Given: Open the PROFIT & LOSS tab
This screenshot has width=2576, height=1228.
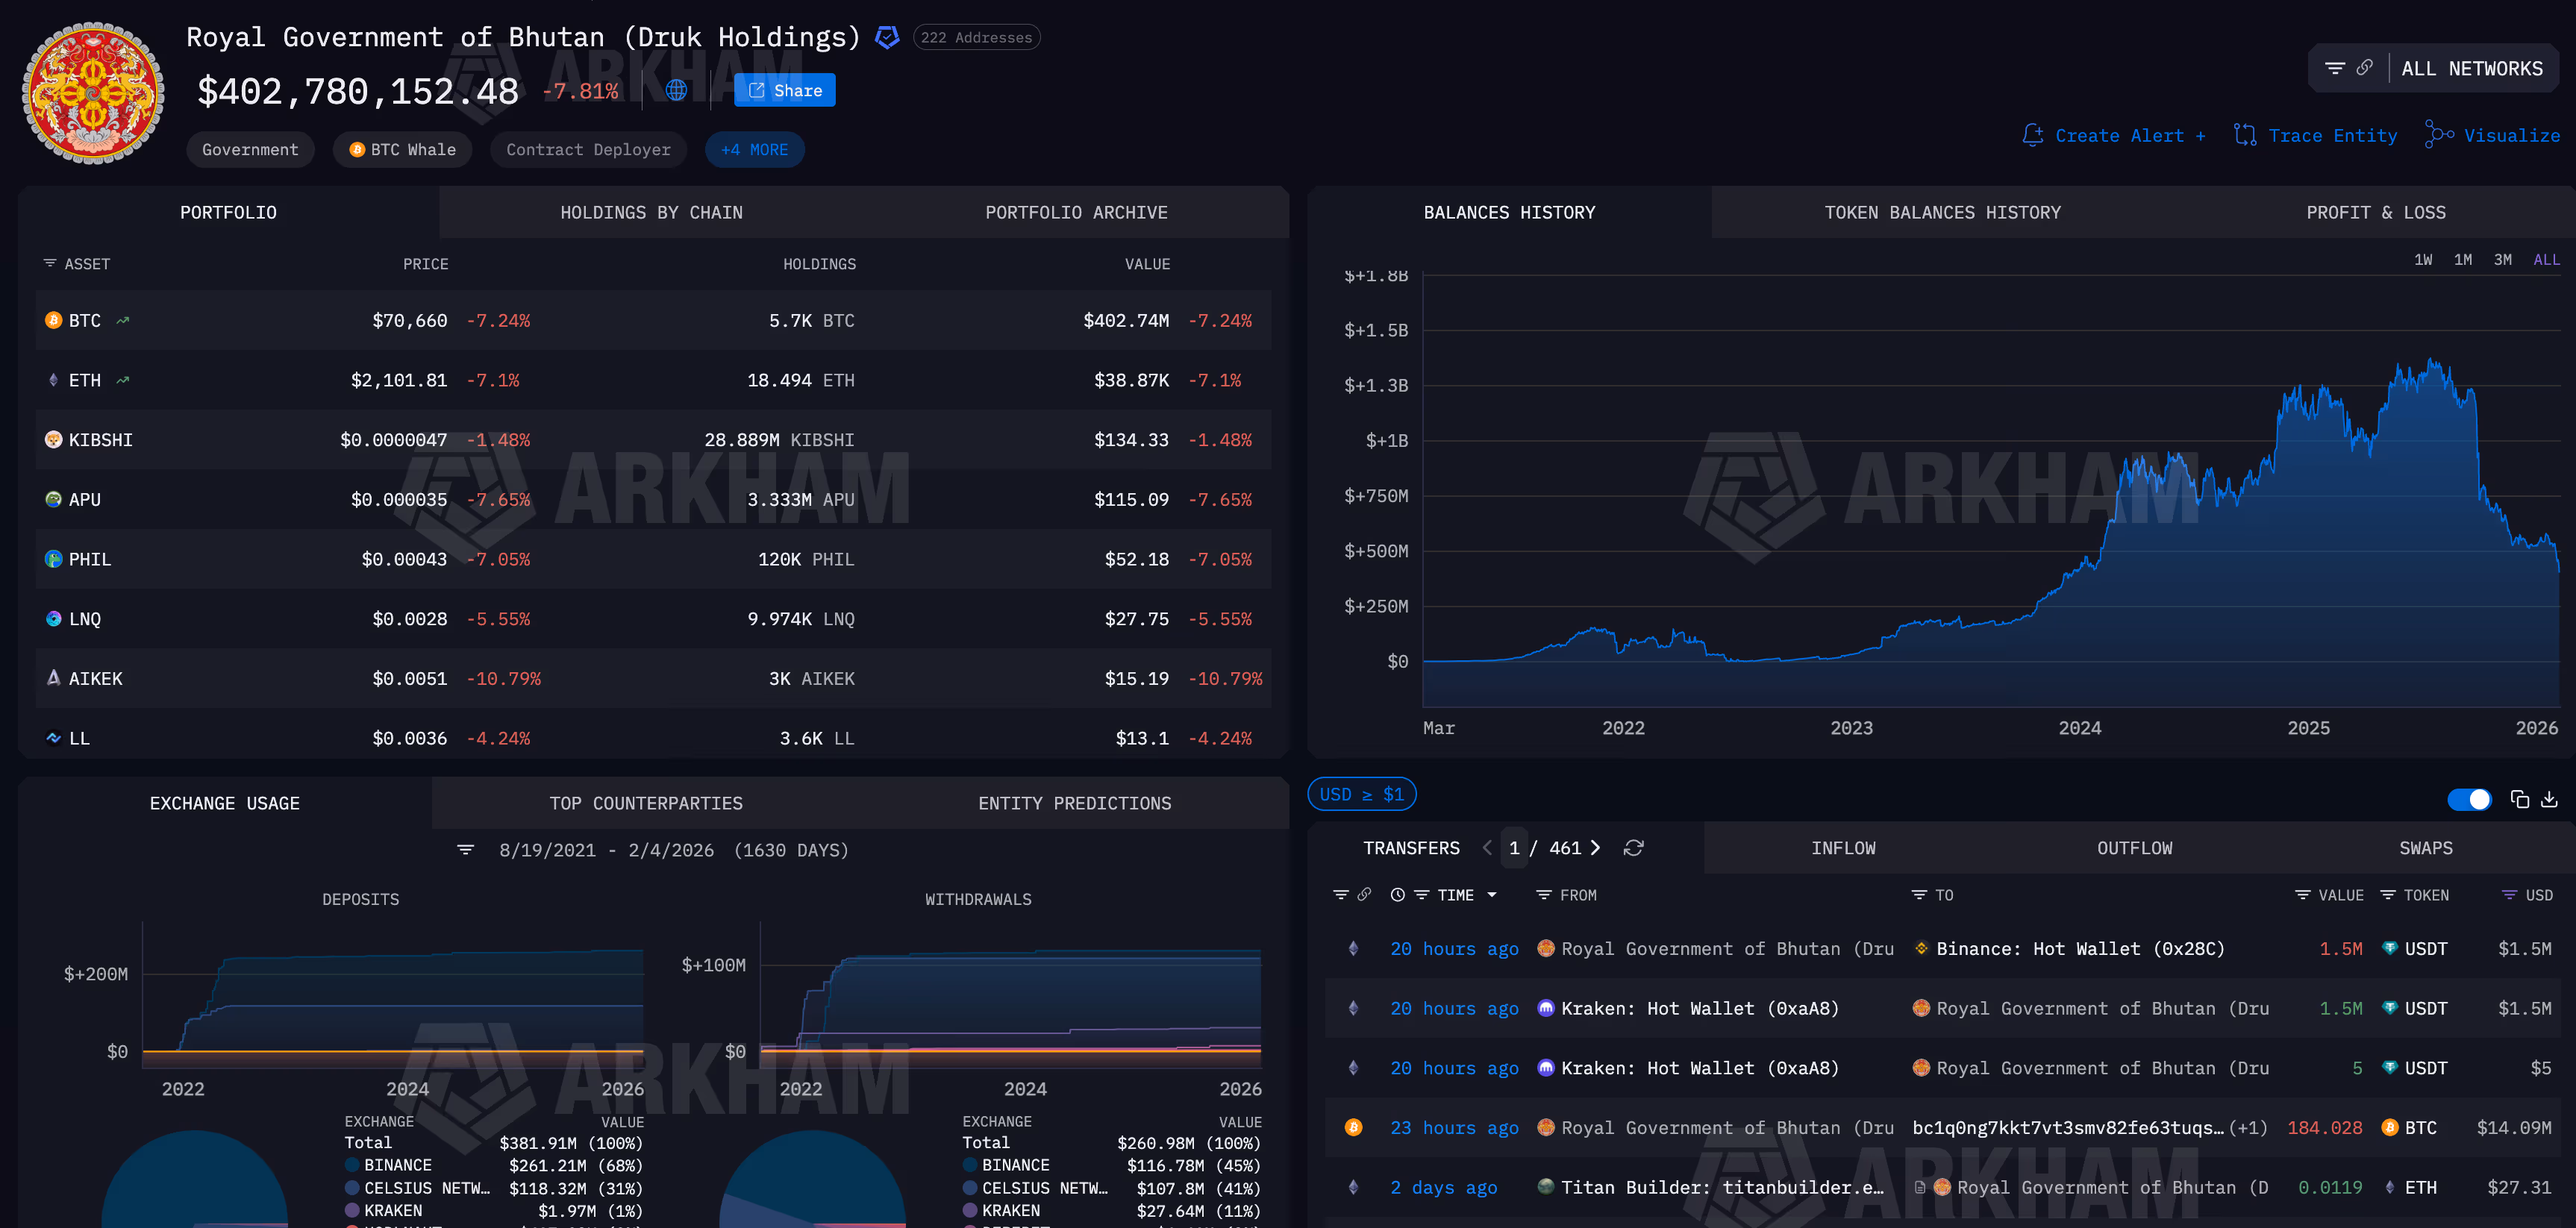Looking at the screenshot, I should point(2375,213).
